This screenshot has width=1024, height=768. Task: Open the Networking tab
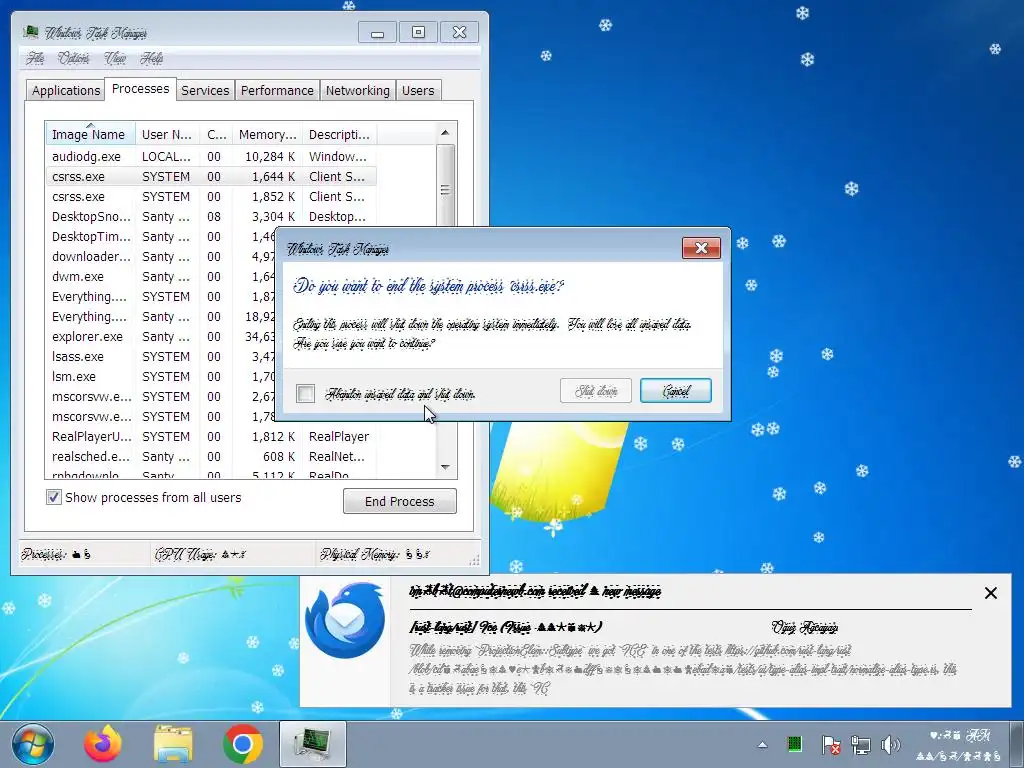point(357,90)
